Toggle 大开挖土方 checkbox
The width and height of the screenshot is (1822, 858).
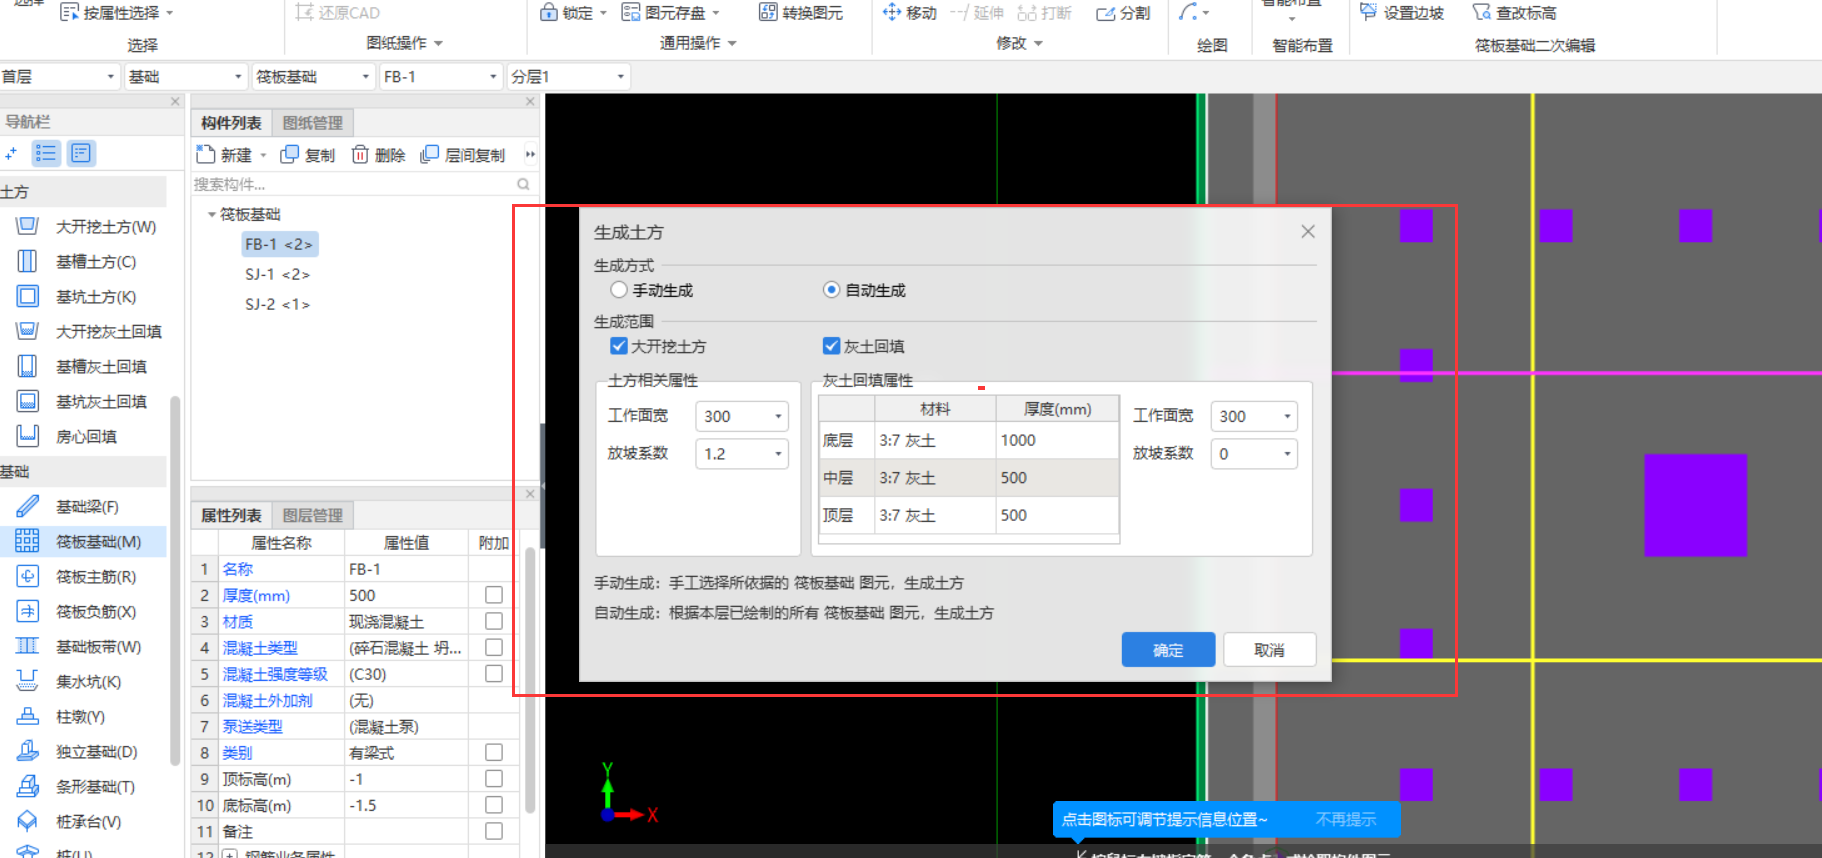coord(619,346)
